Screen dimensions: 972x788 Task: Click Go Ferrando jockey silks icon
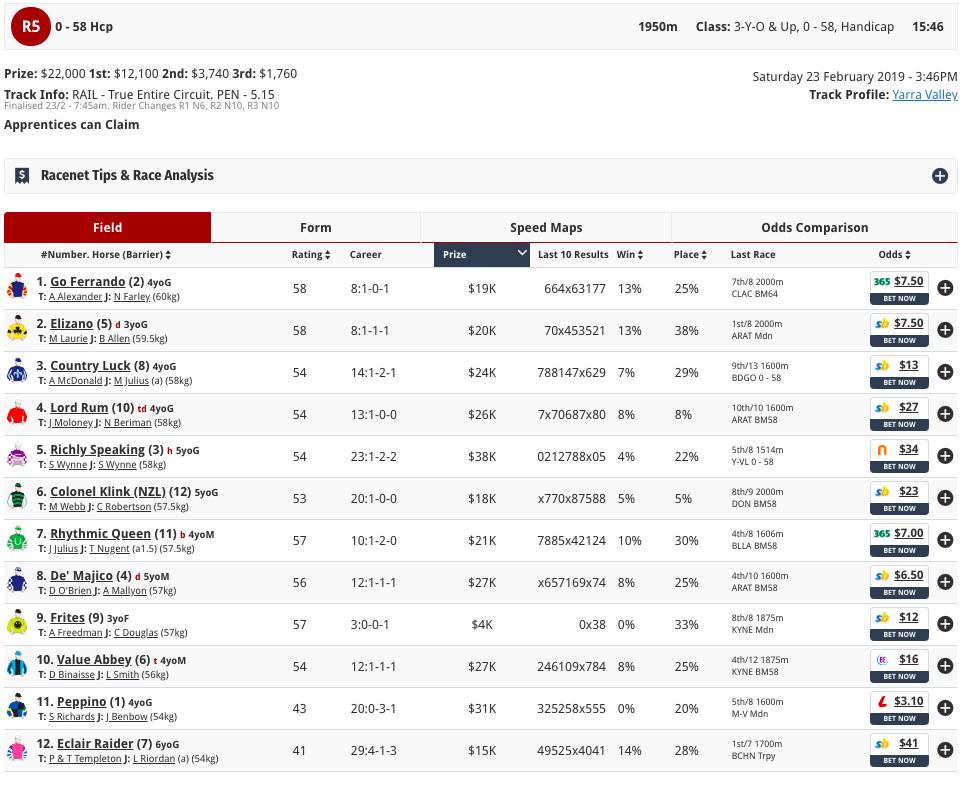17,287
